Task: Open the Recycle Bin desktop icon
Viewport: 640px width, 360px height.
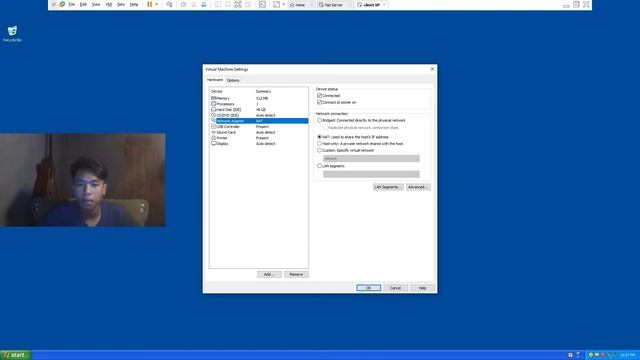Action: [12, 34]
